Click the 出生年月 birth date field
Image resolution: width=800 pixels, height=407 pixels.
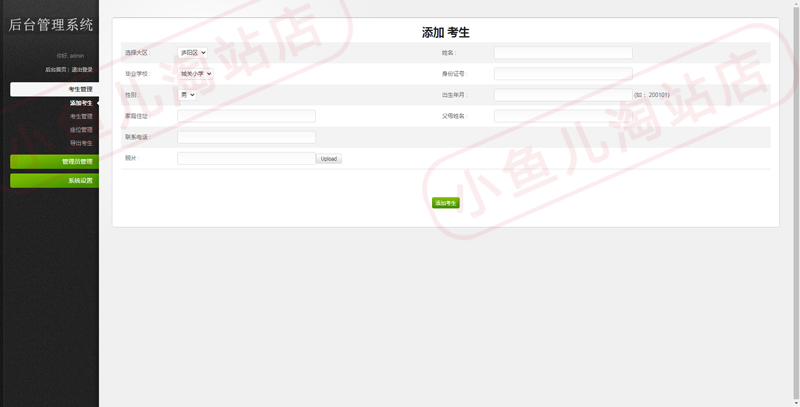click(563, 95)
